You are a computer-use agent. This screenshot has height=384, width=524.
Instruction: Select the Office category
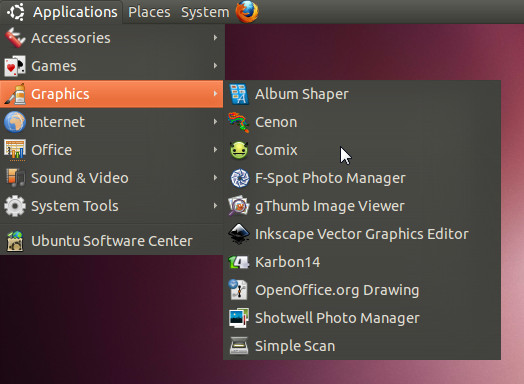pyautogui.click(x=112, y=150)
